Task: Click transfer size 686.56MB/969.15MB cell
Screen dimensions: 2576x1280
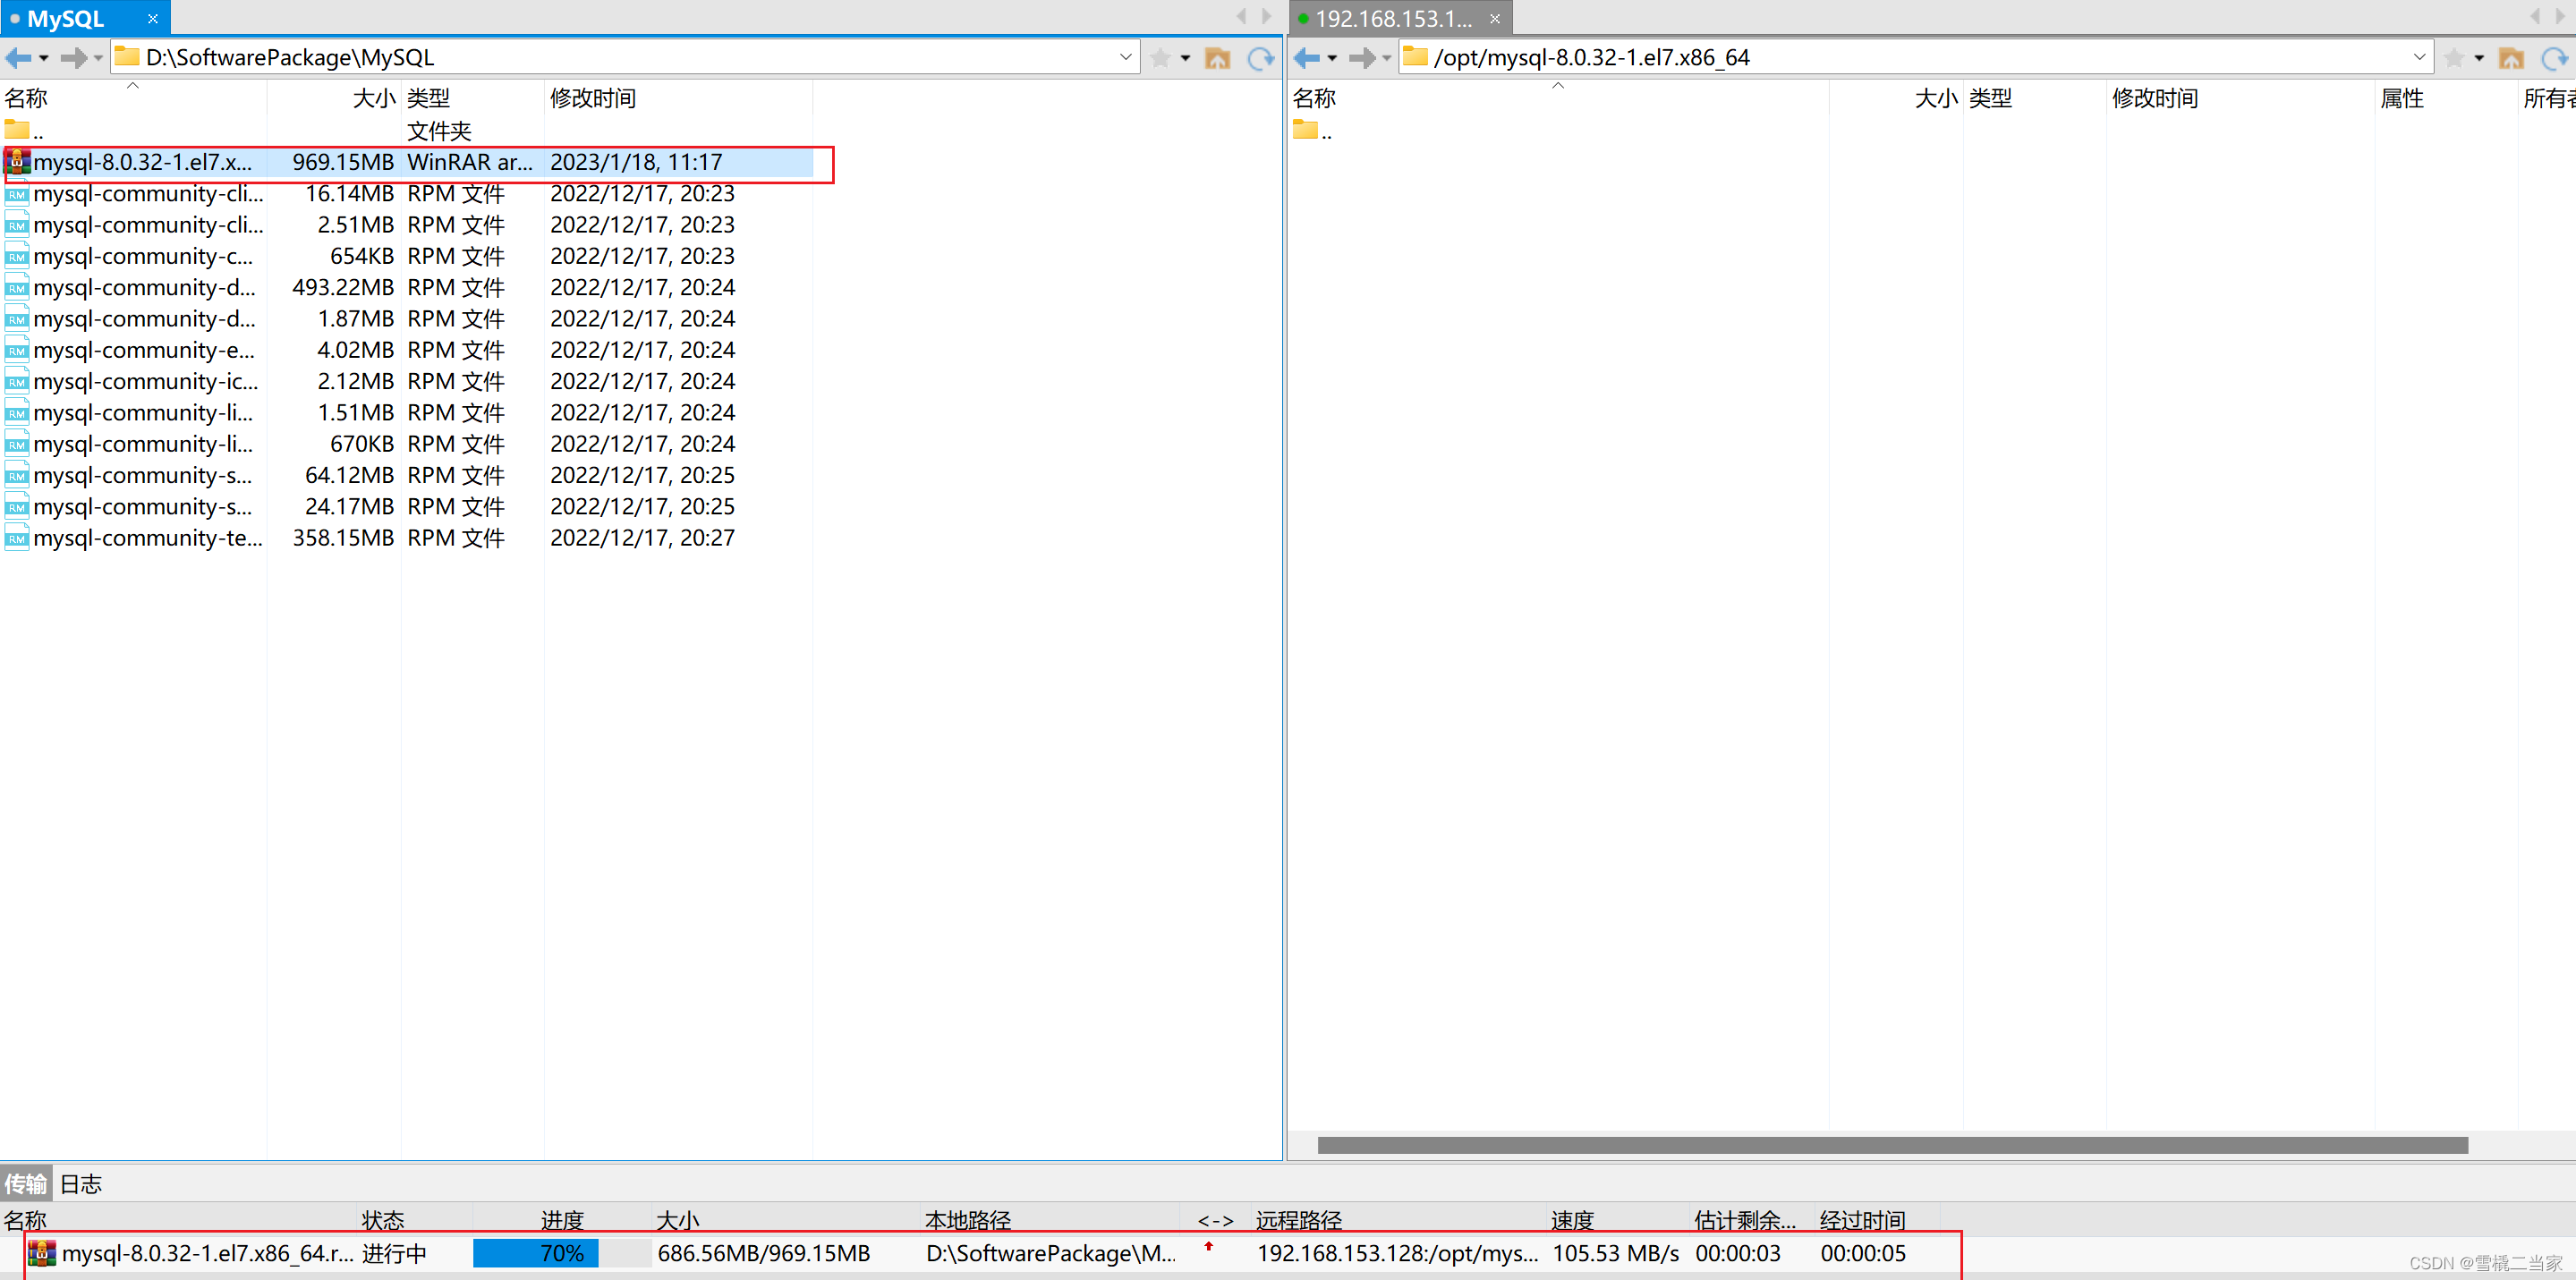Action: coord(764,1253)
